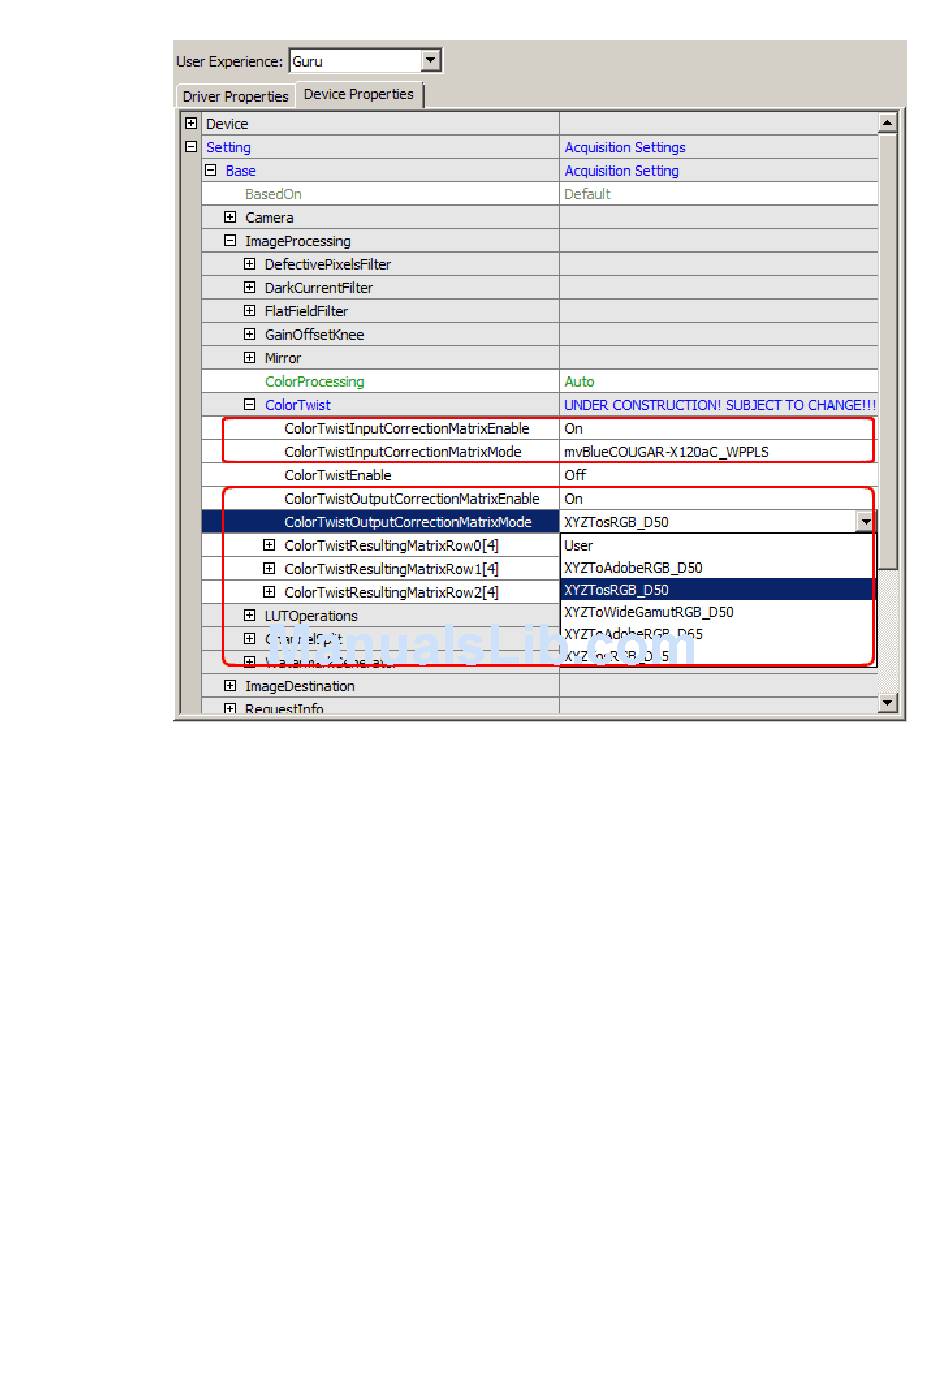Expand the Mirror node

click(x=250, y=357)
